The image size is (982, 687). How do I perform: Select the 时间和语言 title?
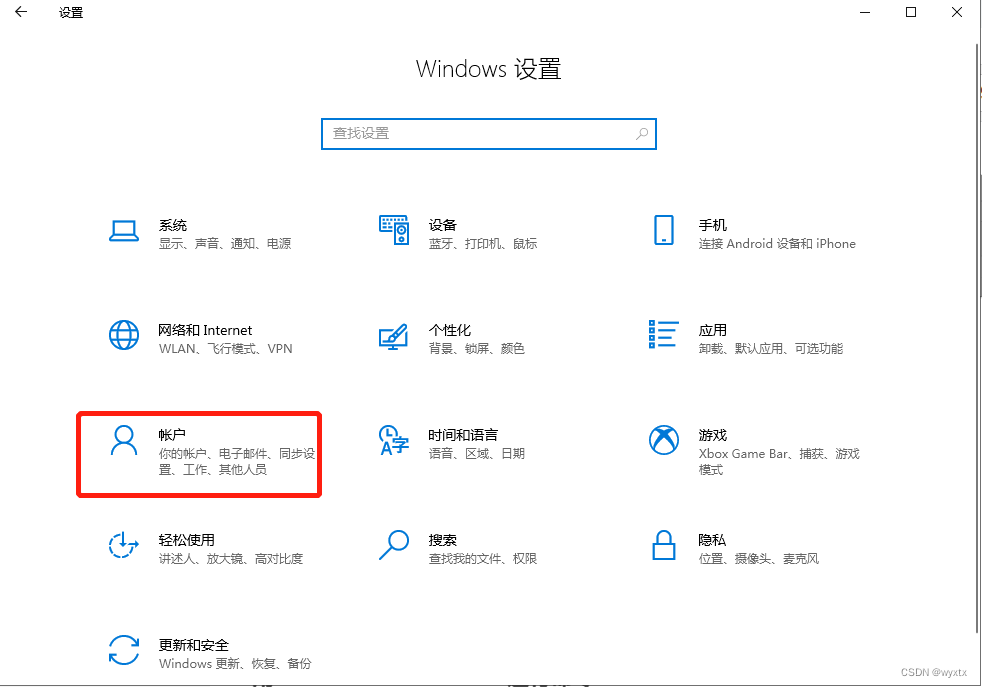[463, 435]
